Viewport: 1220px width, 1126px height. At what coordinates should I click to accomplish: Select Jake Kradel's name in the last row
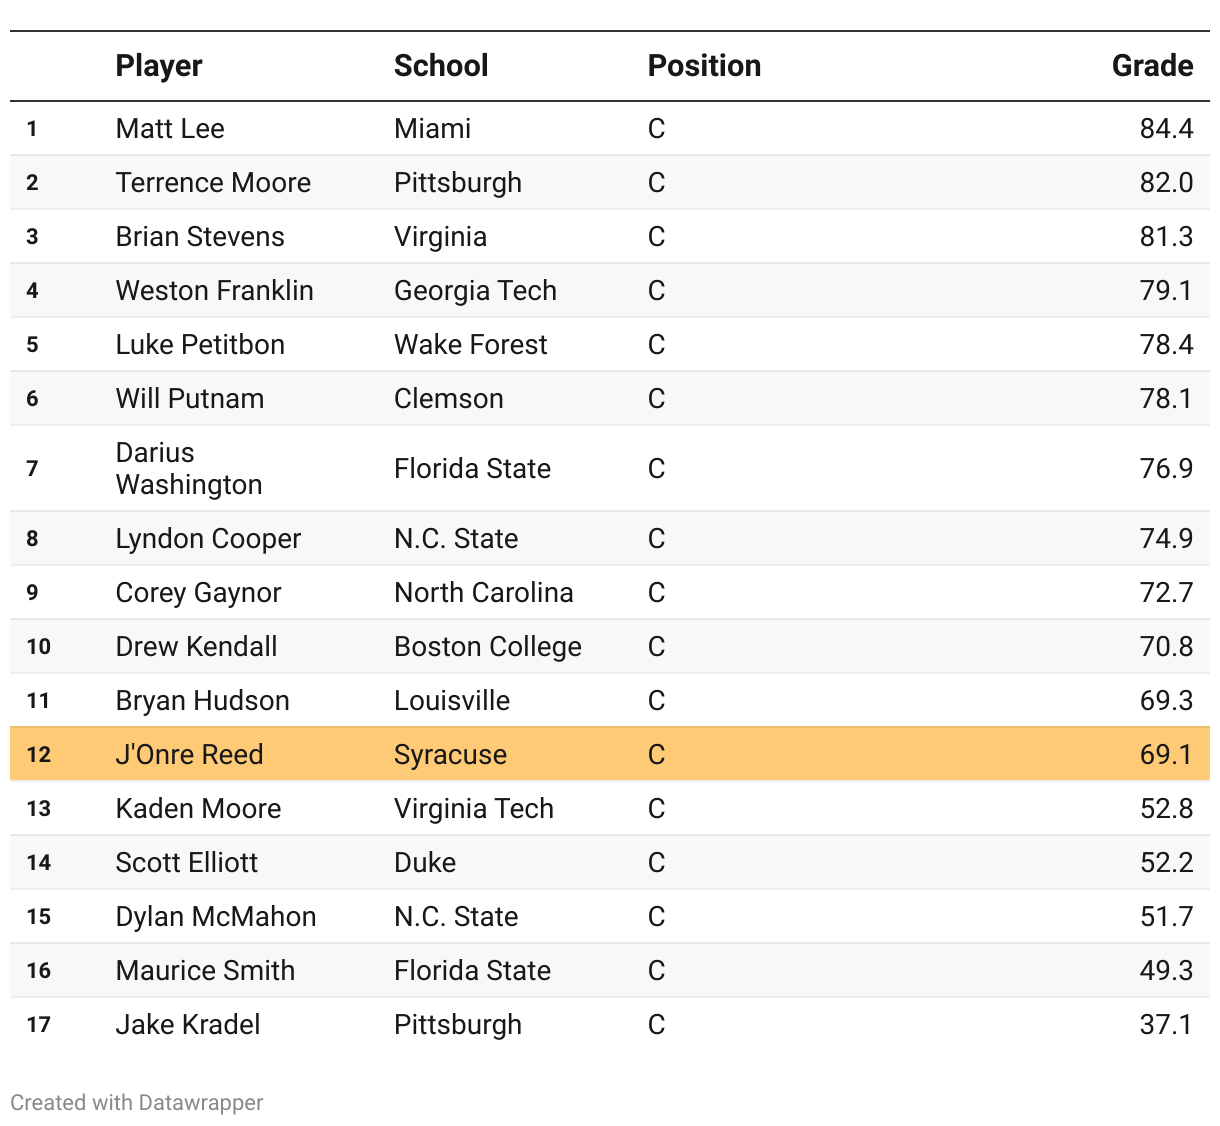coord(188,1025)
